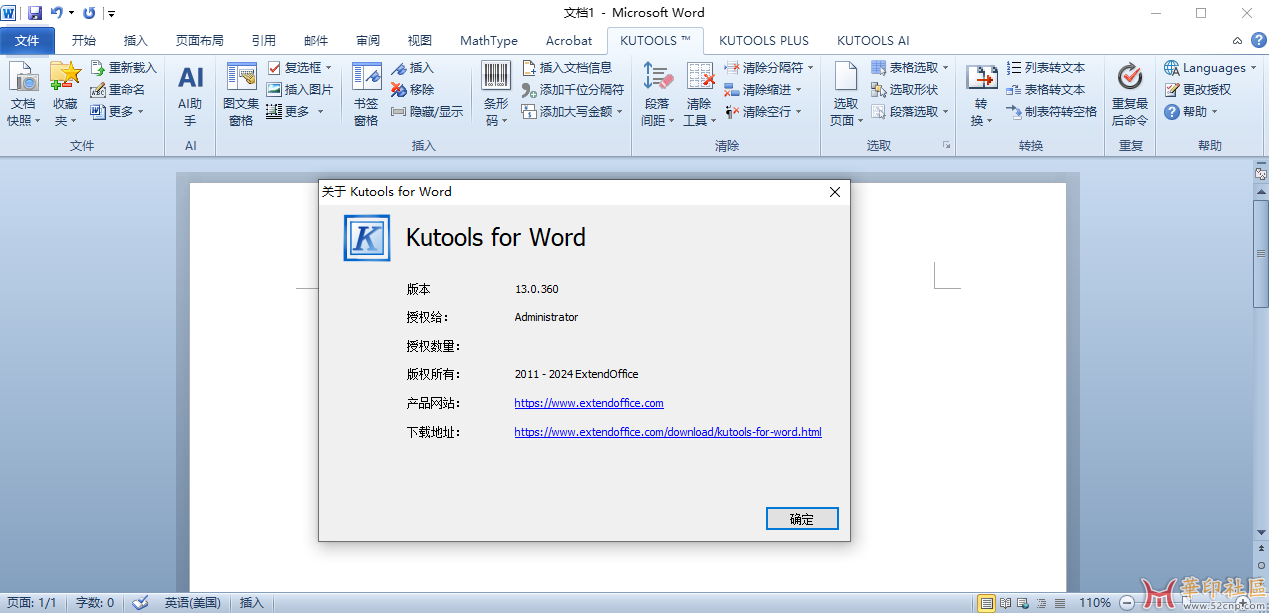Open Table Selection (表格选取) dropdown
Screen dimensions: 1269x613
(910, 68)
